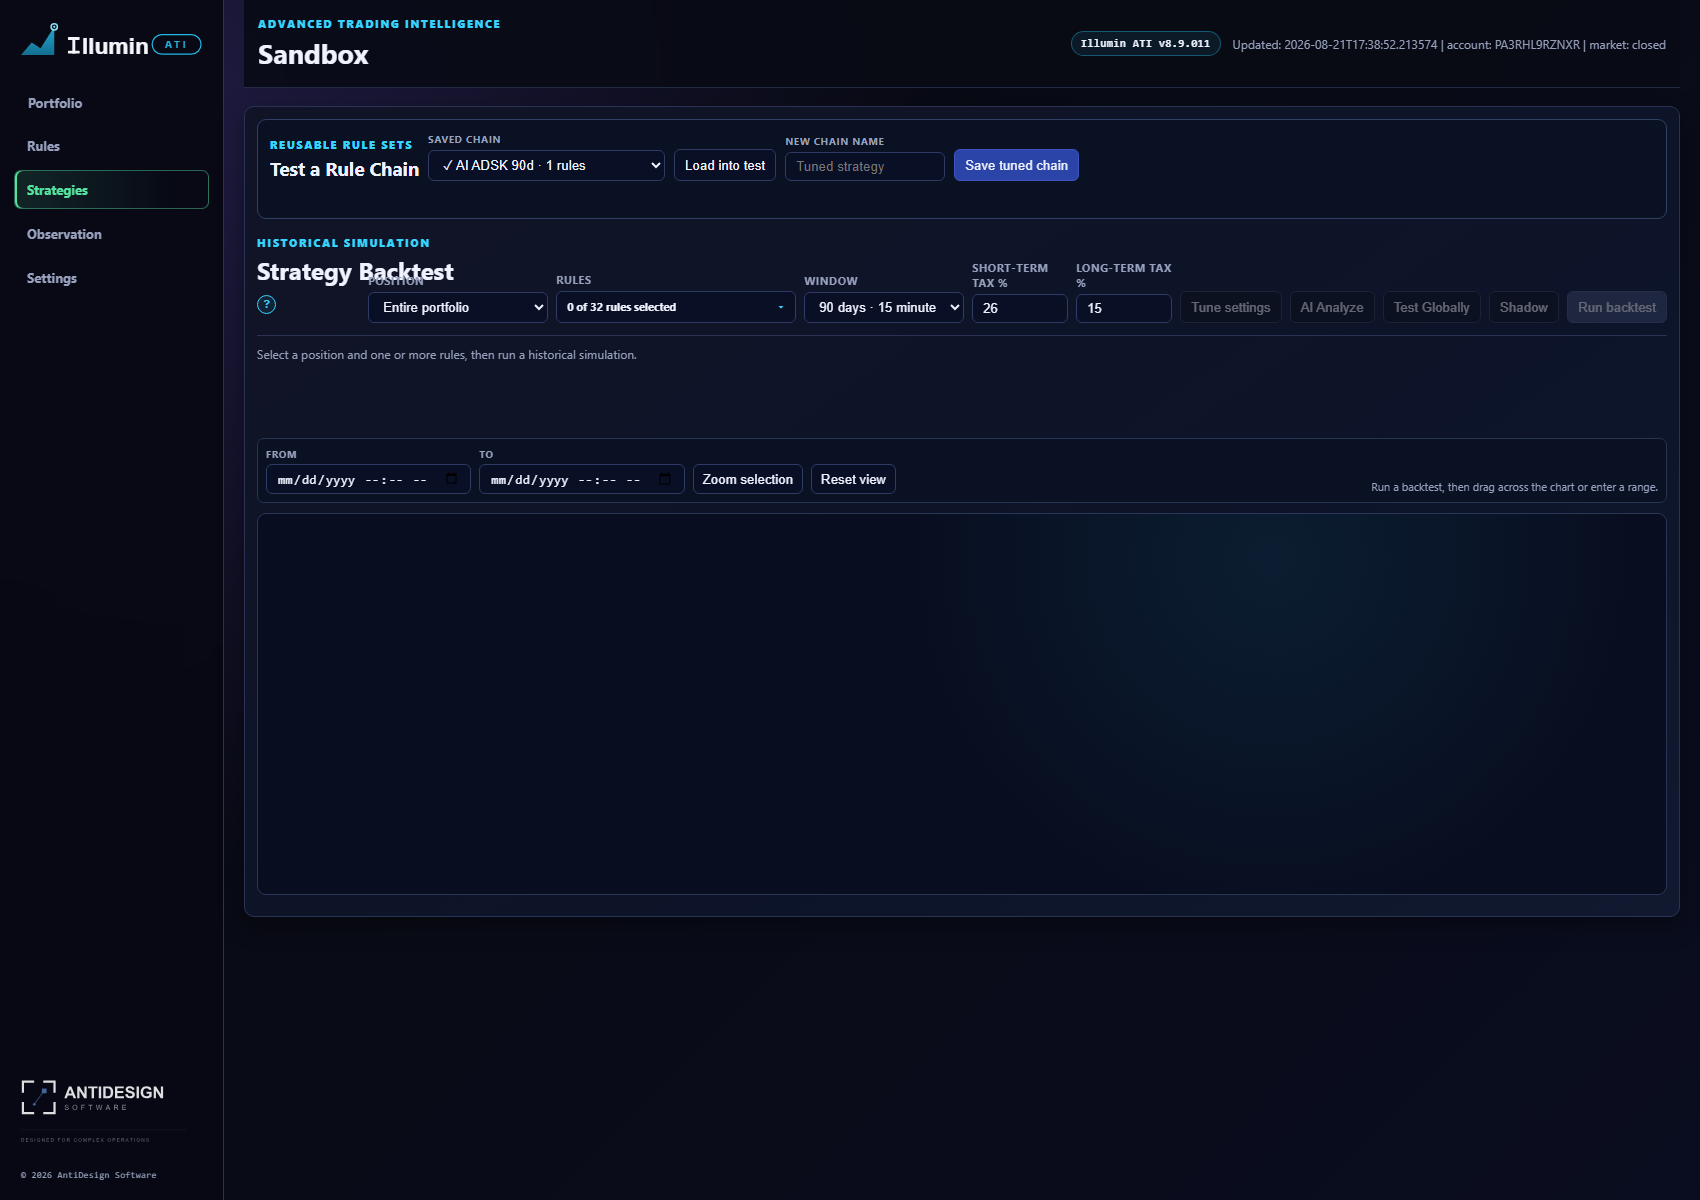Image resolution: width=1700 pixels, height=1200 pixels.
Task: Click the 'Test a Rule Chain' heading
Action: coord(344,170)
